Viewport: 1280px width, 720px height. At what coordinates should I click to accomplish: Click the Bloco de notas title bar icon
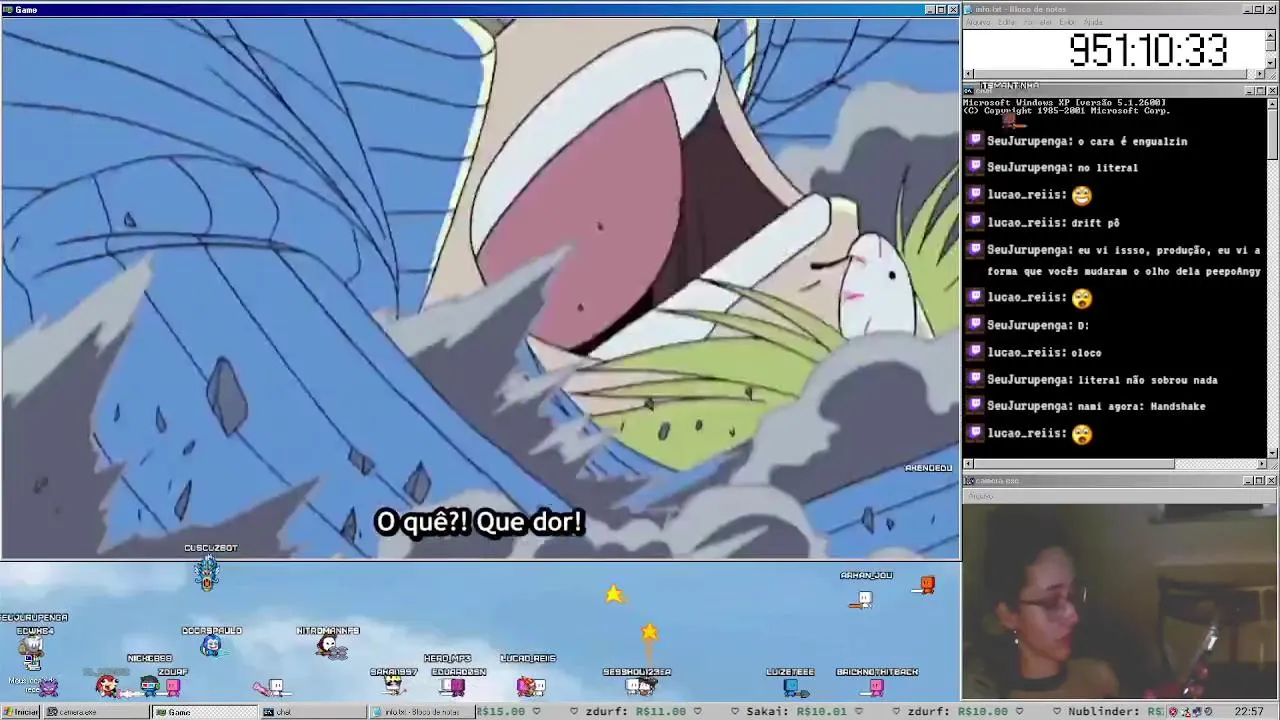point(969,9)
